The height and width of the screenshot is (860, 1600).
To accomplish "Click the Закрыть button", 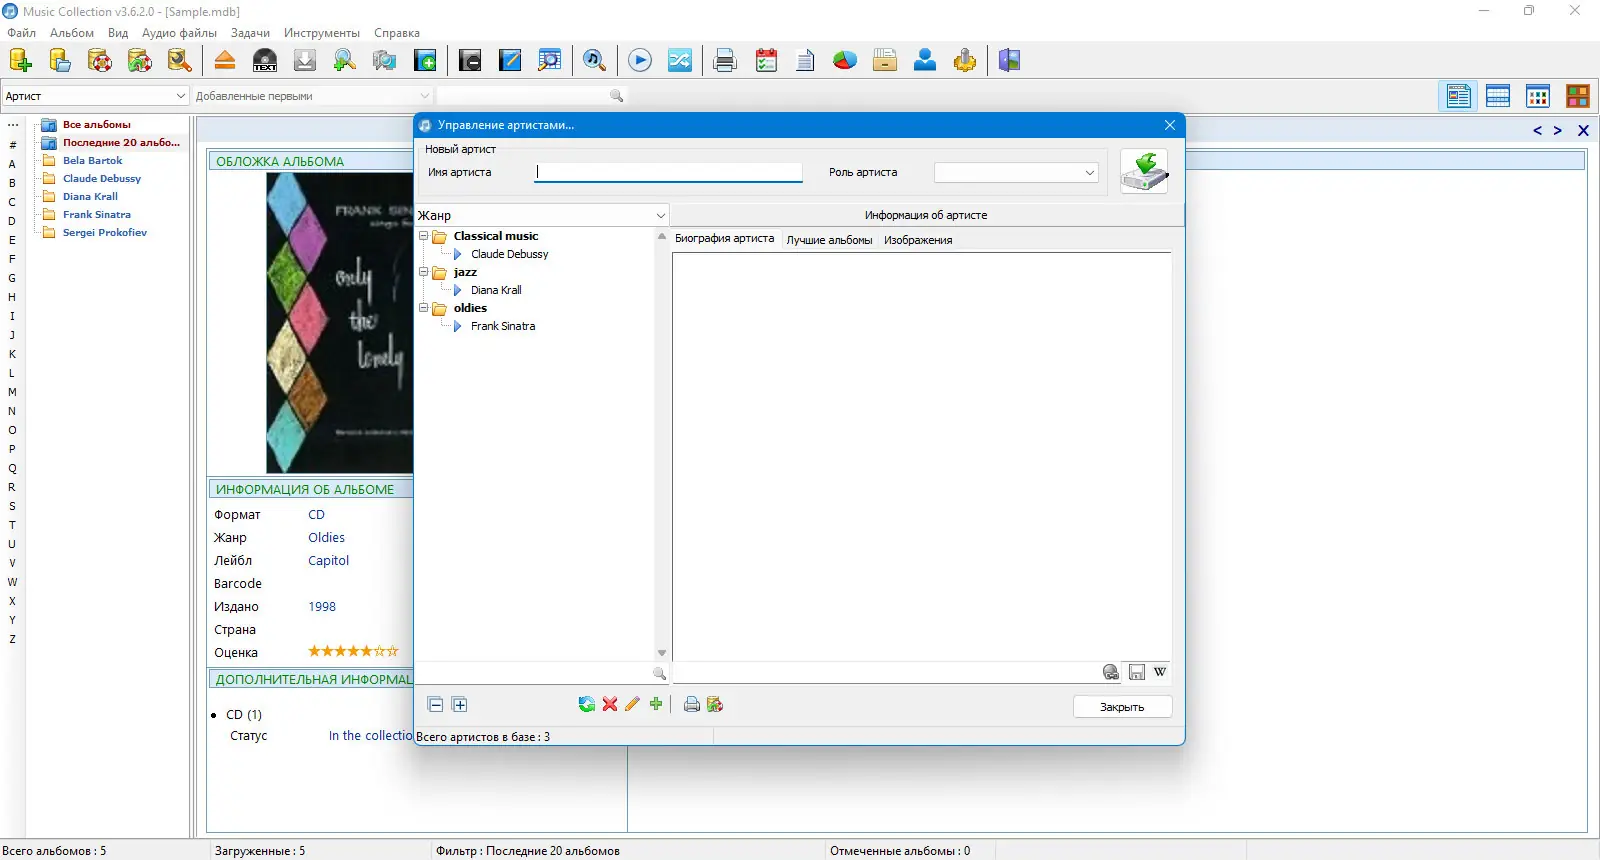I will [1122, 707].
